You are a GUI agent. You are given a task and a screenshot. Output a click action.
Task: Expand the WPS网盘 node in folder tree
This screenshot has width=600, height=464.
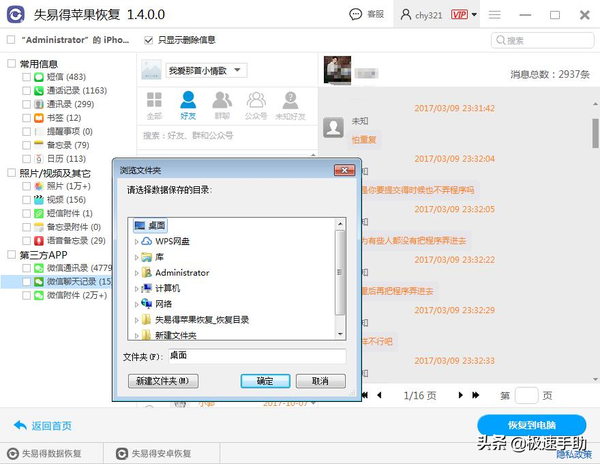point(136,242)
